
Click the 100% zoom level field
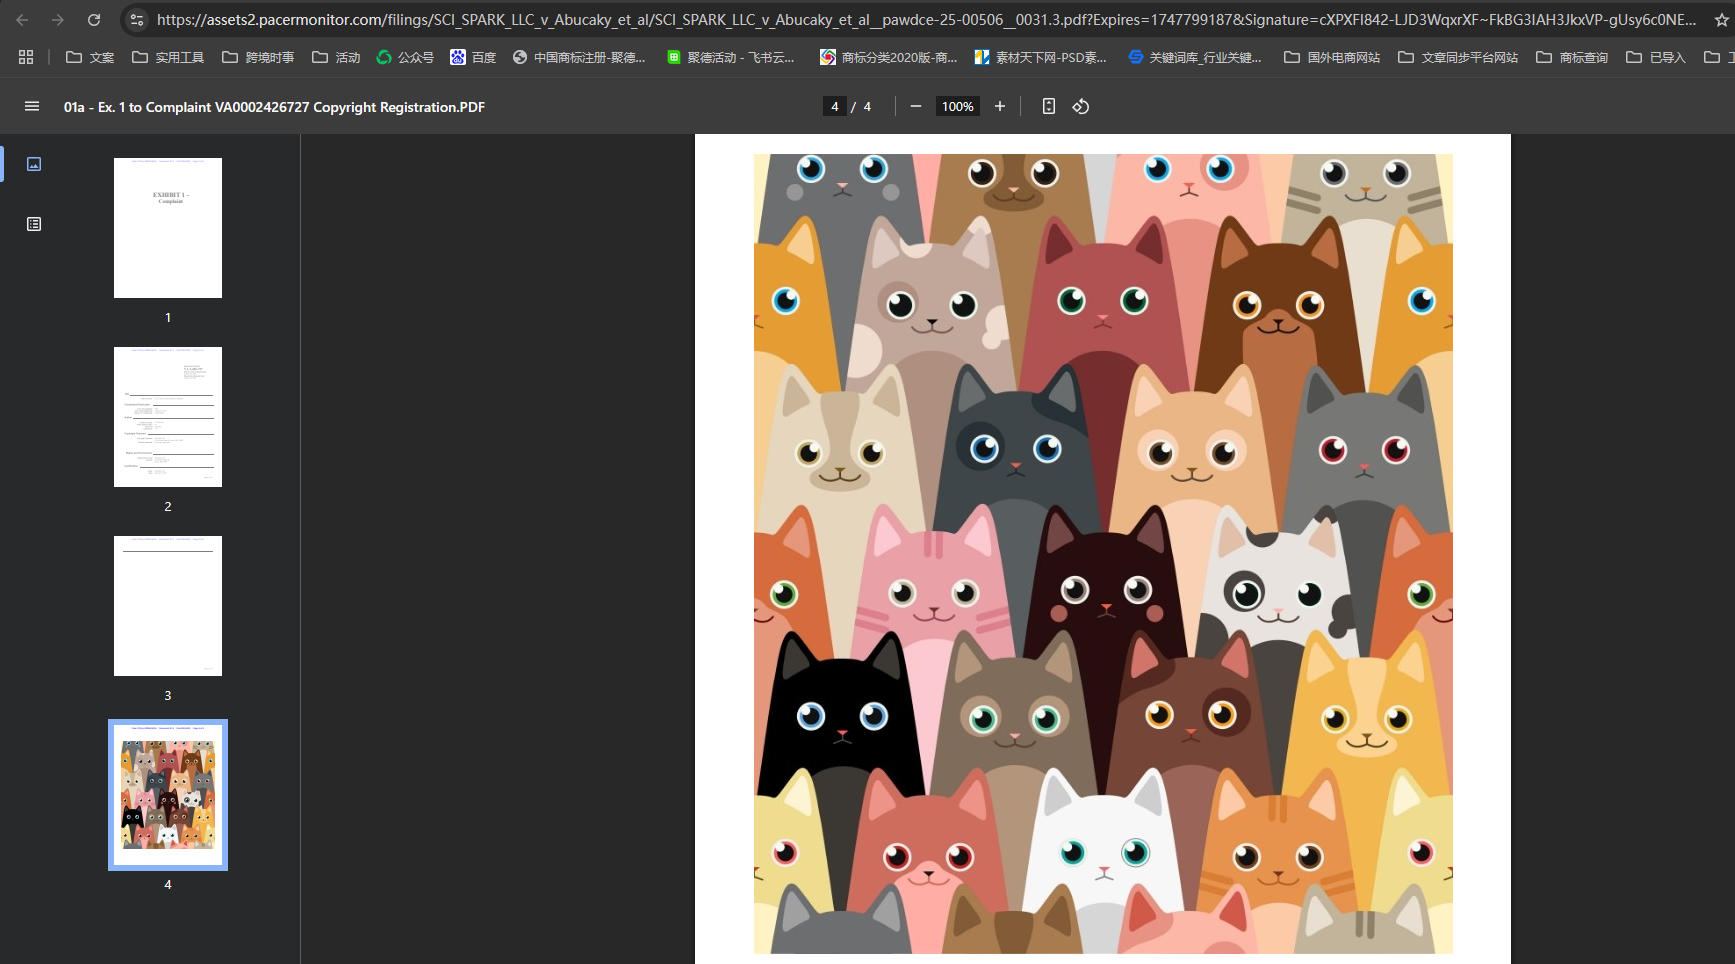pos(957,106)
